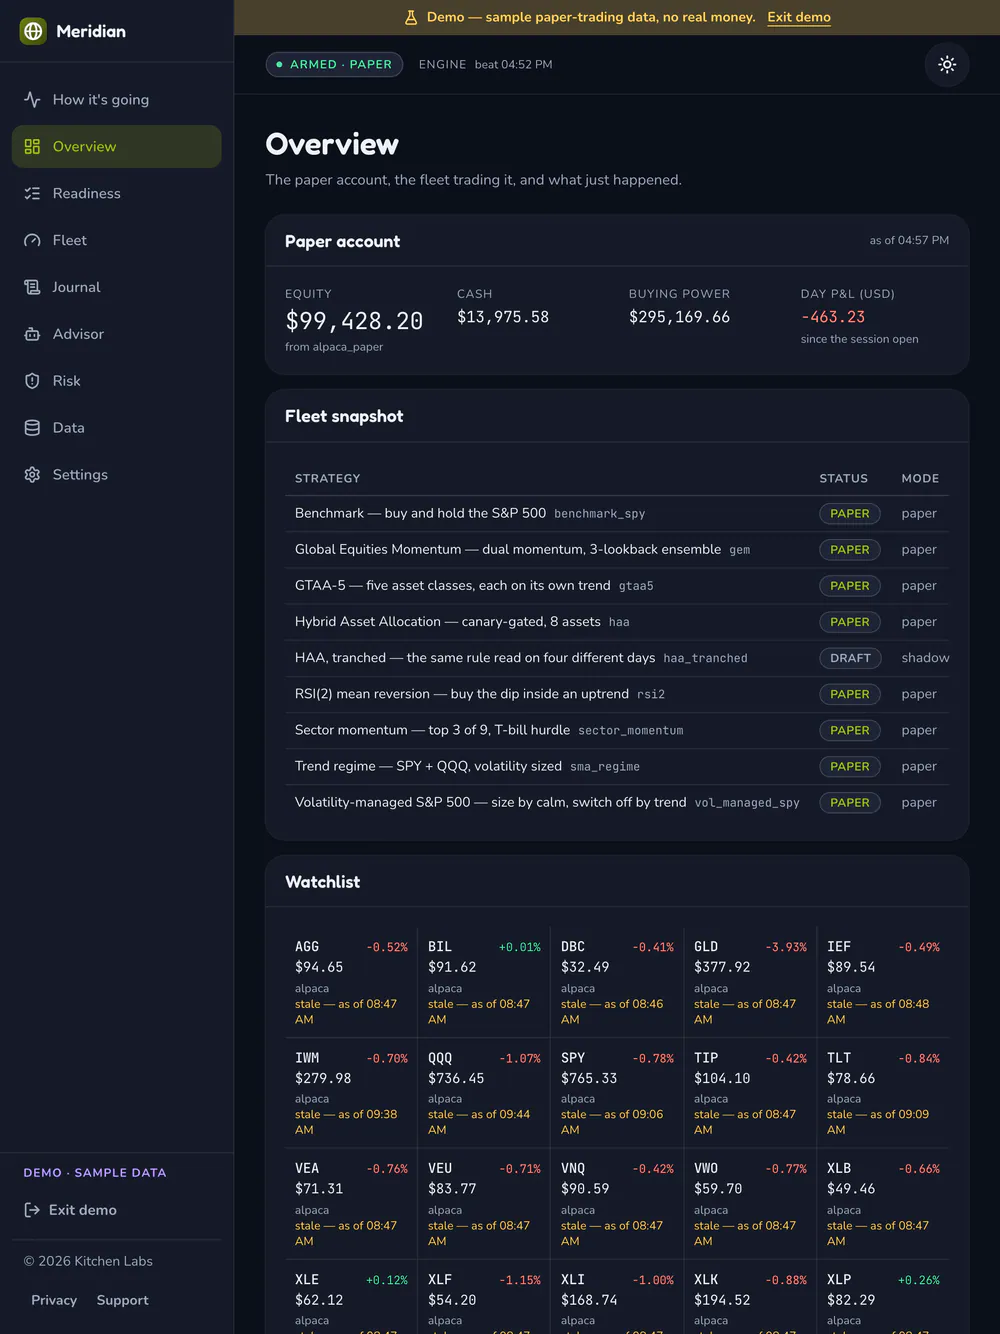Select the RSI(2) mean reversion strategy
Viewport: 1000px width, 1334px height.
[x=617, y=694]
